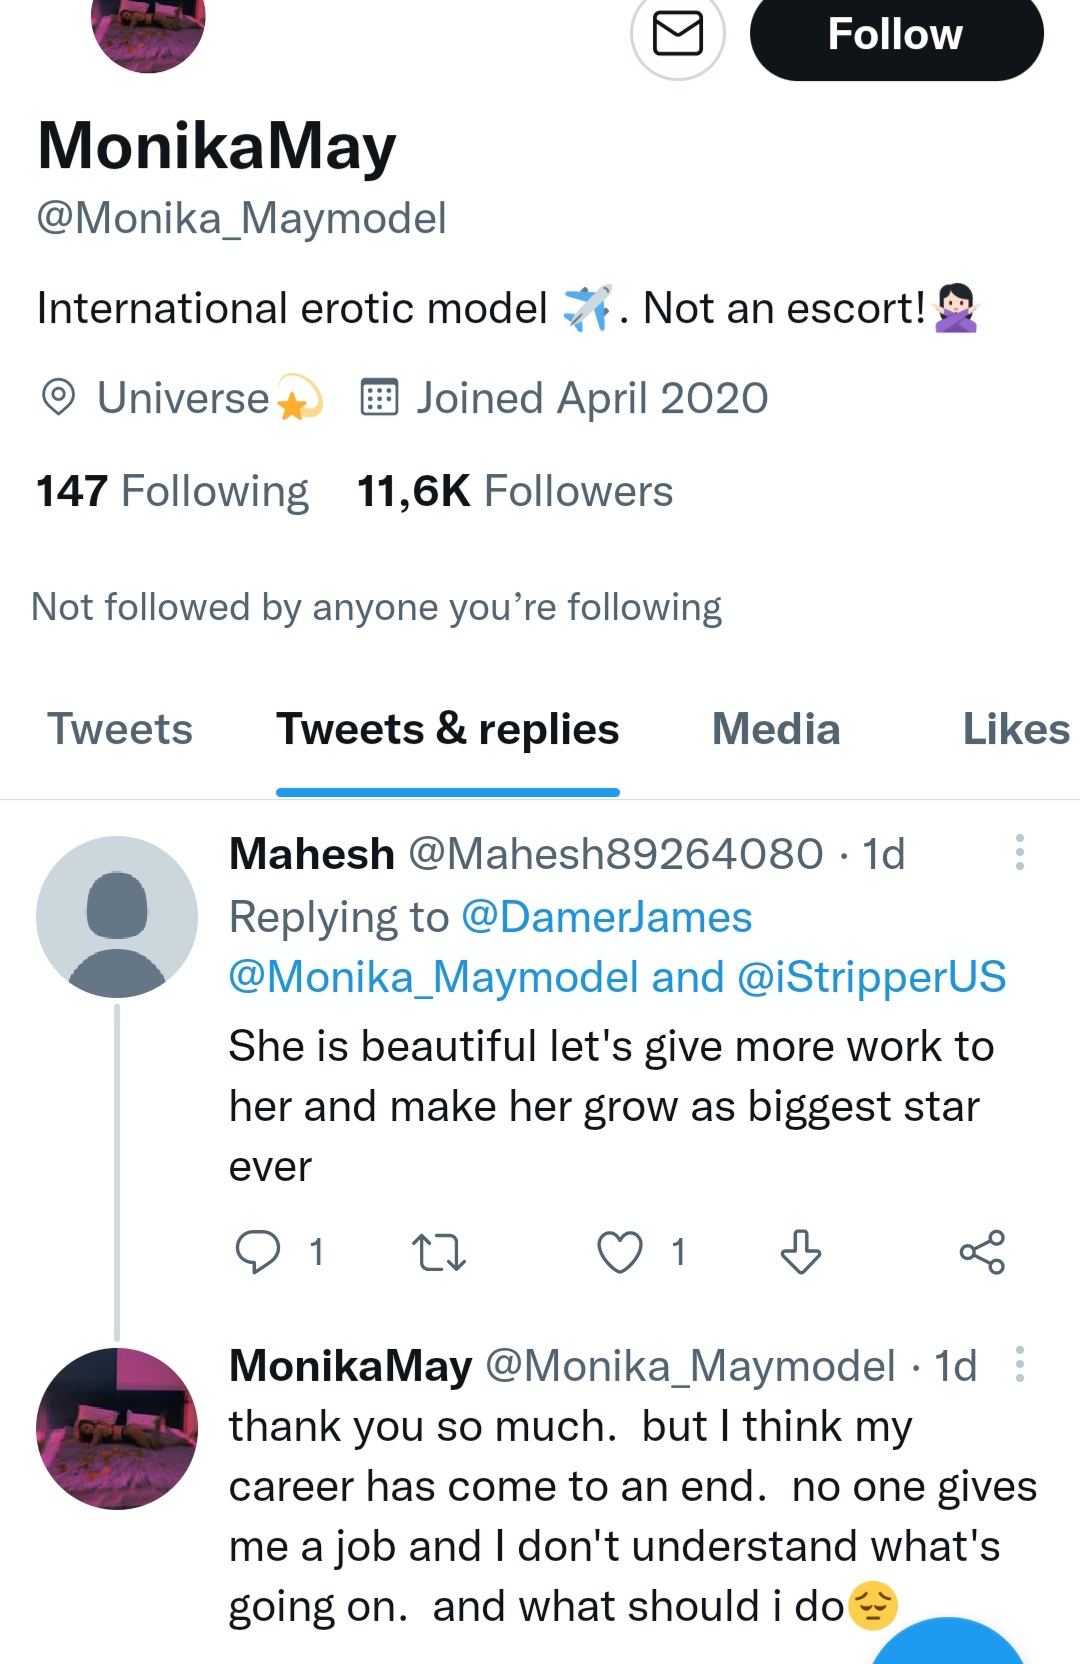The height and width of the screenshot is (1664, 1080).
Task: Open the @iStripperUS mention link
Action: (x=871, y=977)
